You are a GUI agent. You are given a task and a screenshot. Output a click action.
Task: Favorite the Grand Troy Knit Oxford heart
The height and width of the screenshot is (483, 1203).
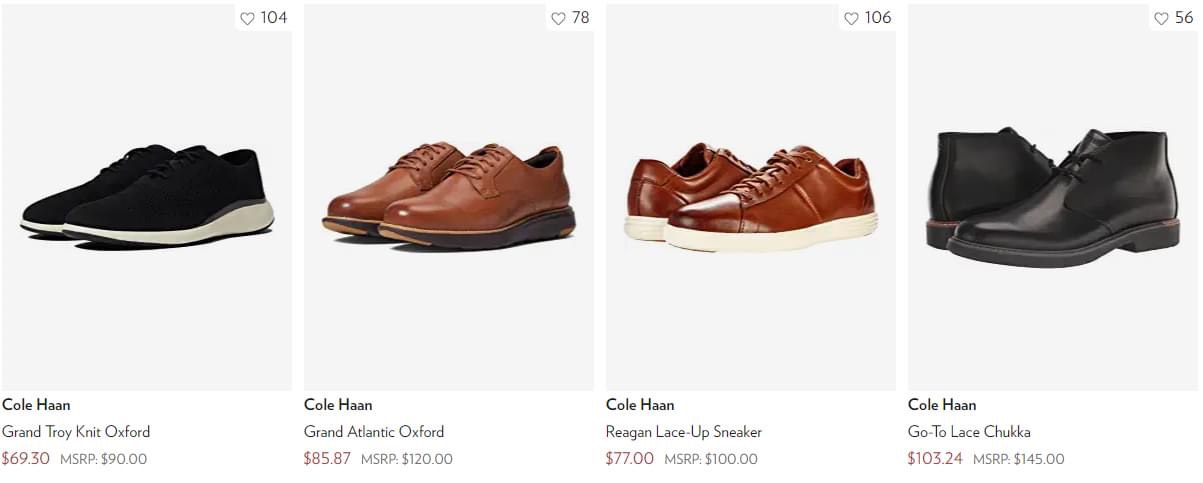click(x=248, y=18)
